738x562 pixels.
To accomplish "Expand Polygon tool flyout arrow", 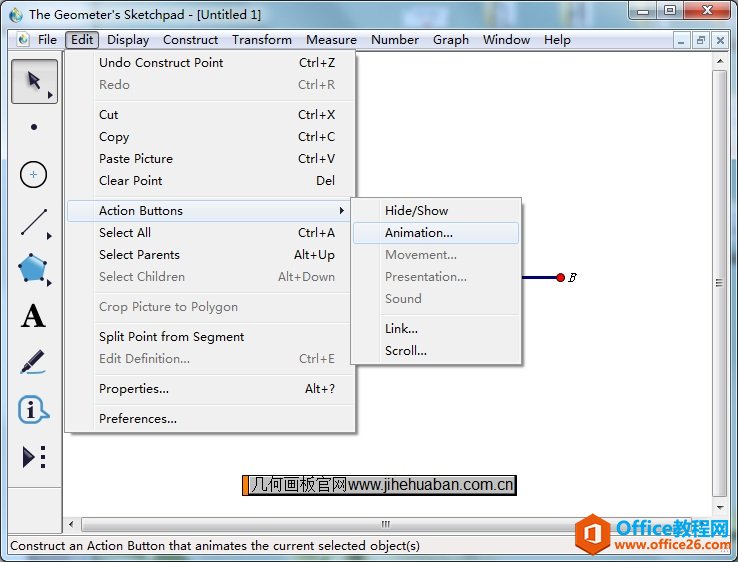I will coord(49,283).
